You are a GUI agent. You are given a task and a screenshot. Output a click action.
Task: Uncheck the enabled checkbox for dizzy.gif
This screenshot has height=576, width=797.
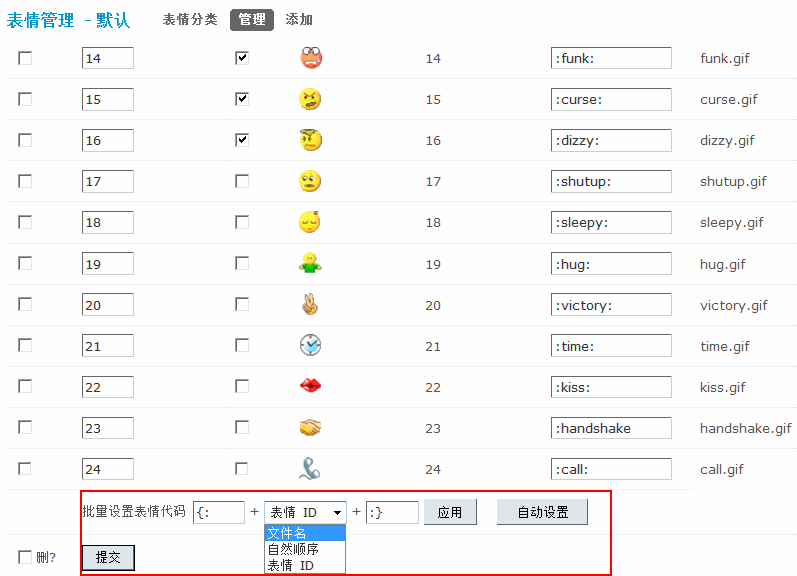(x=242, y=140)
